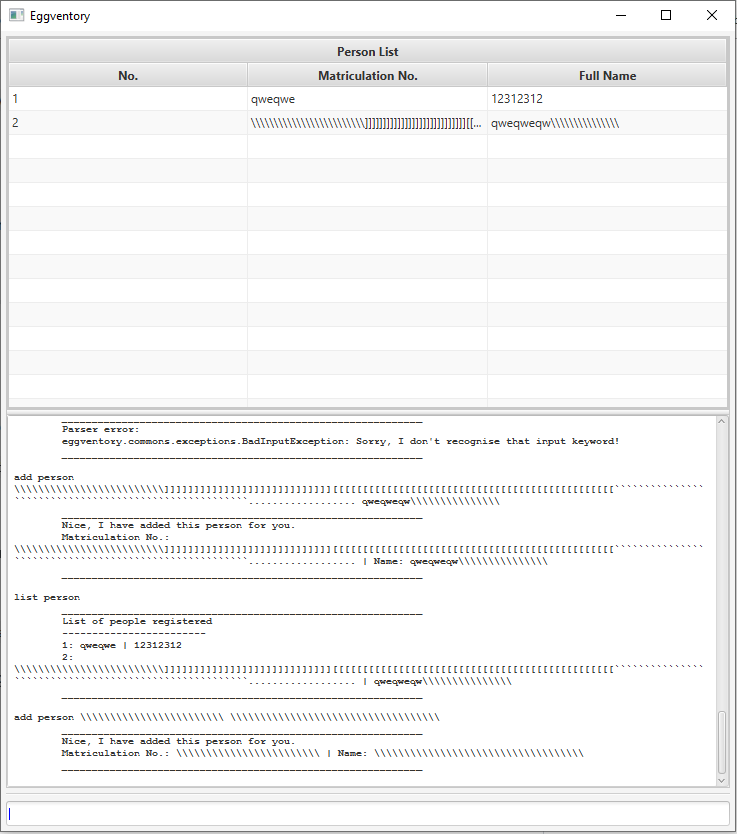Image resolution: width=737 pixels, height=834 pixels.
Task: Select row number 1 cell
Action: tap(128, 99)
